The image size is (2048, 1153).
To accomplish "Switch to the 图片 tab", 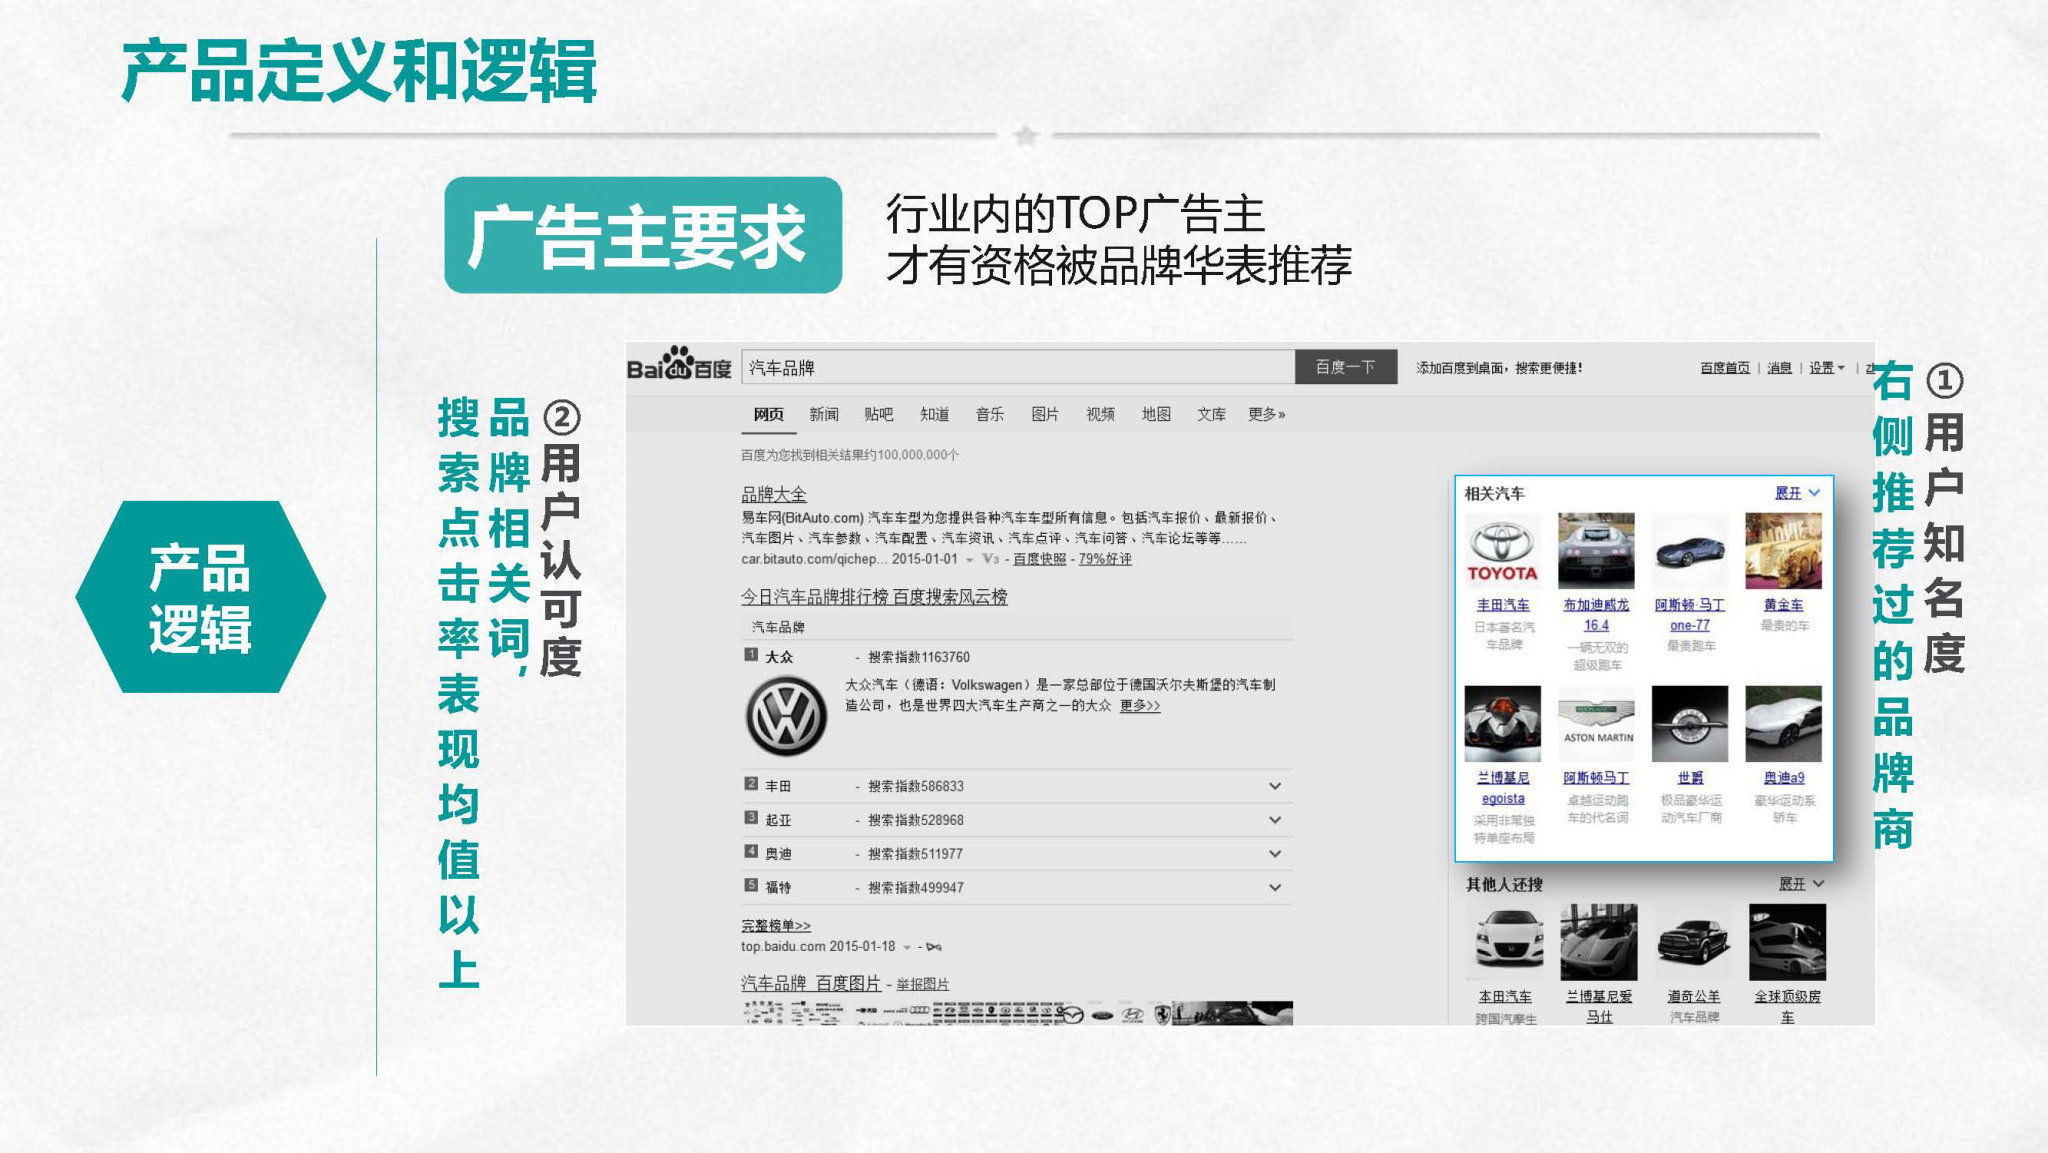I will point(1044,414).
